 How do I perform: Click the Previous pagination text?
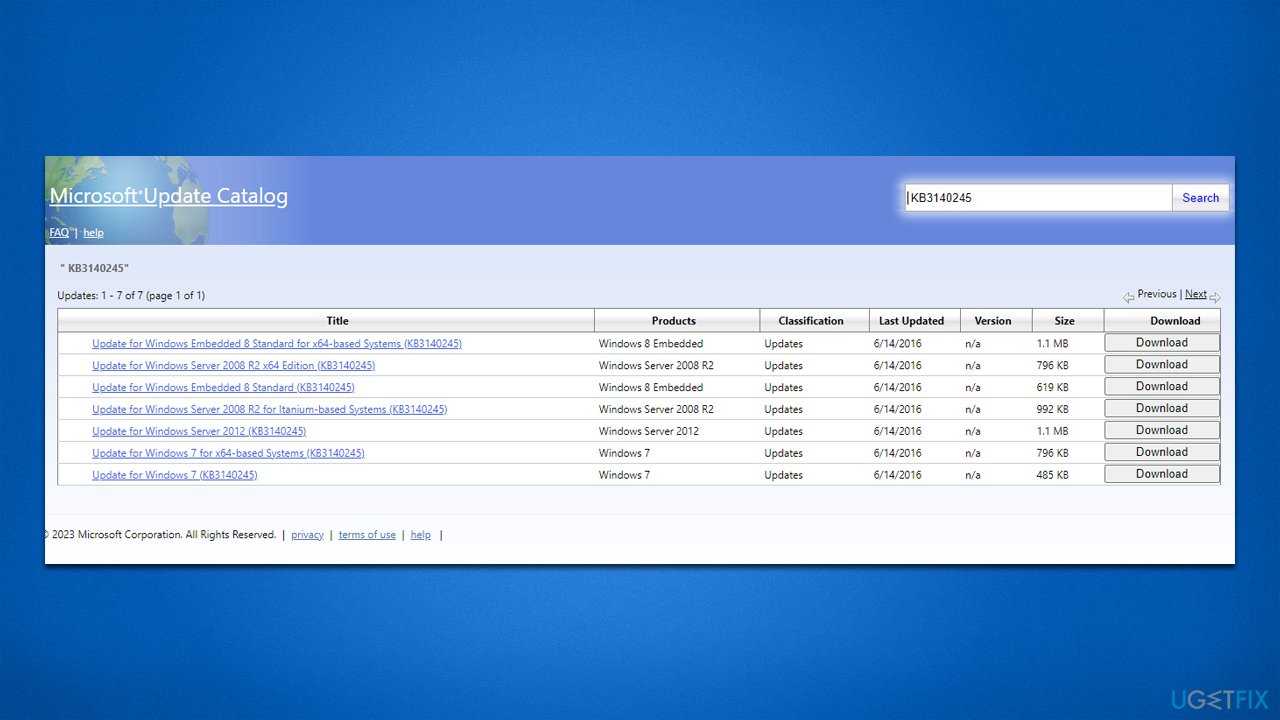tap(1157, 294)
